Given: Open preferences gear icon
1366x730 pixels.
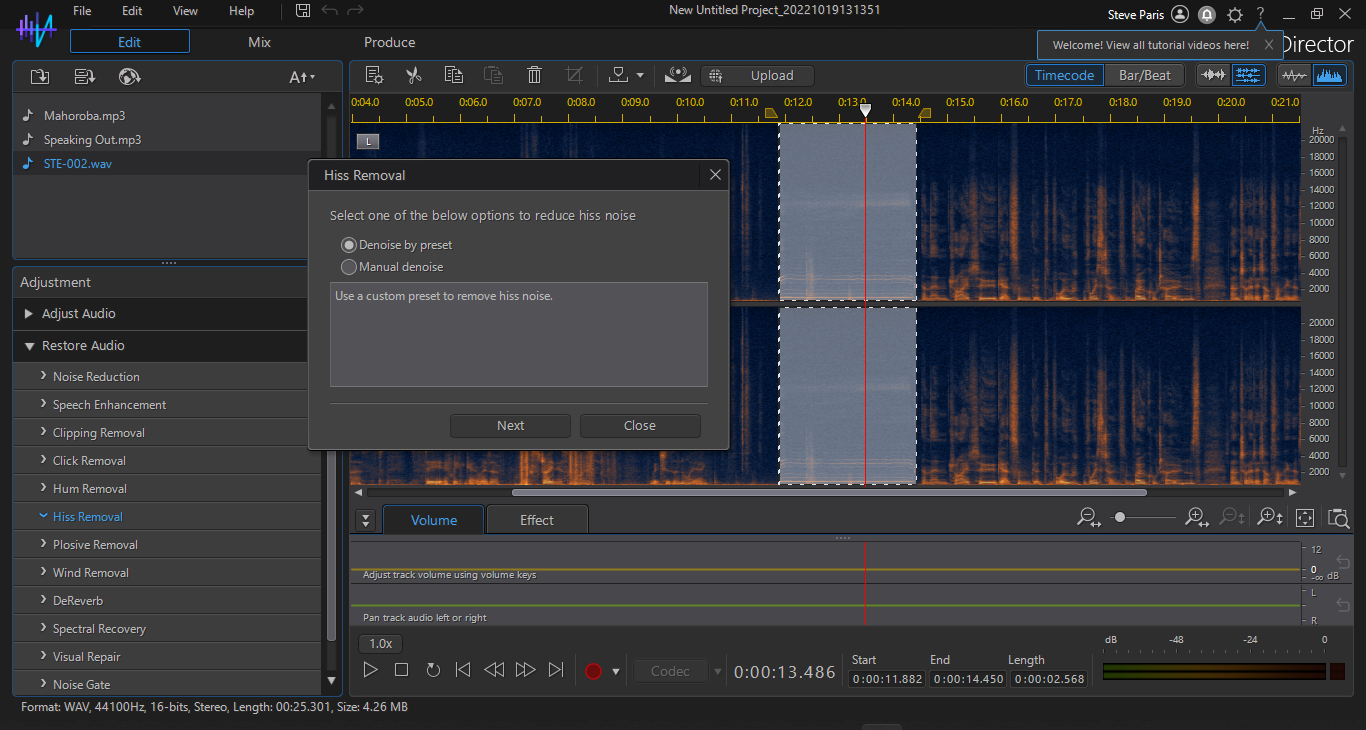Looking at the screenshot, I should (1235, 14).
